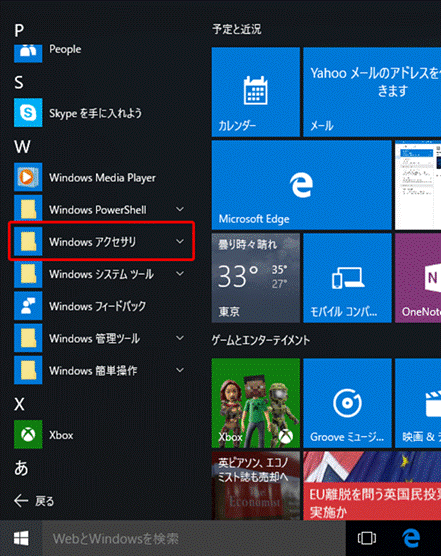Viewport: 441px width, 556px height.
Task: Open the screenshot thumbnail tile beside Edge
Action: coord(418,185)
